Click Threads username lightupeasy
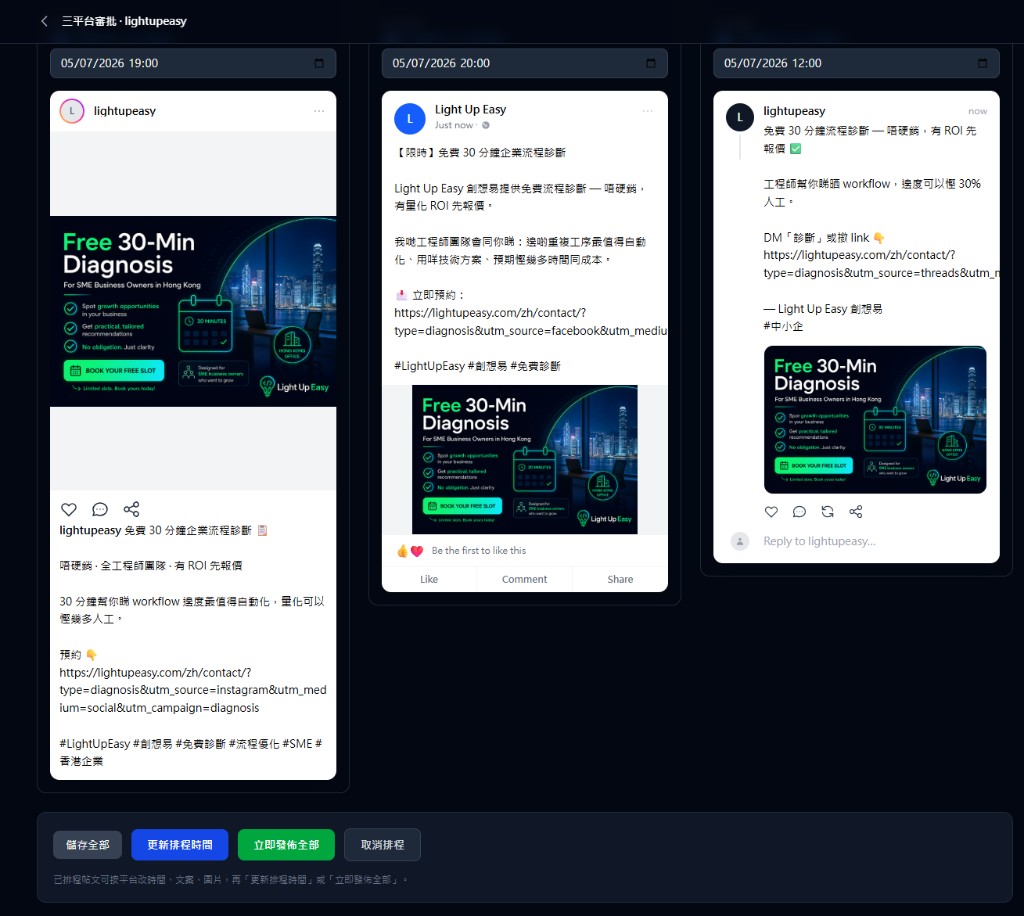This screenshot has width=1024, height=916. click(794, 111)
